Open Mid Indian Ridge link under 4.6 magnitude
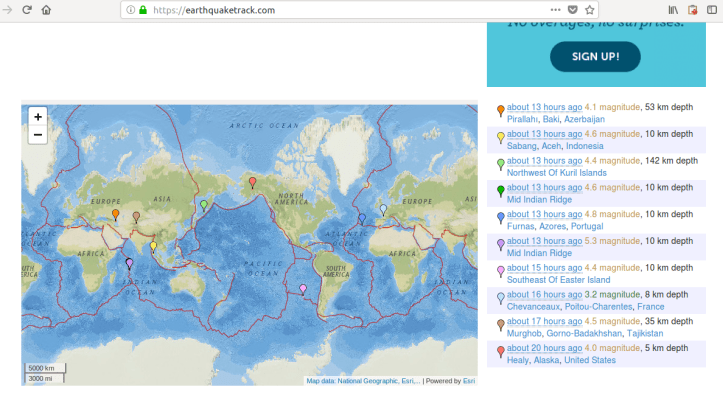The image size is (723, 393). (x=539, y=199)
